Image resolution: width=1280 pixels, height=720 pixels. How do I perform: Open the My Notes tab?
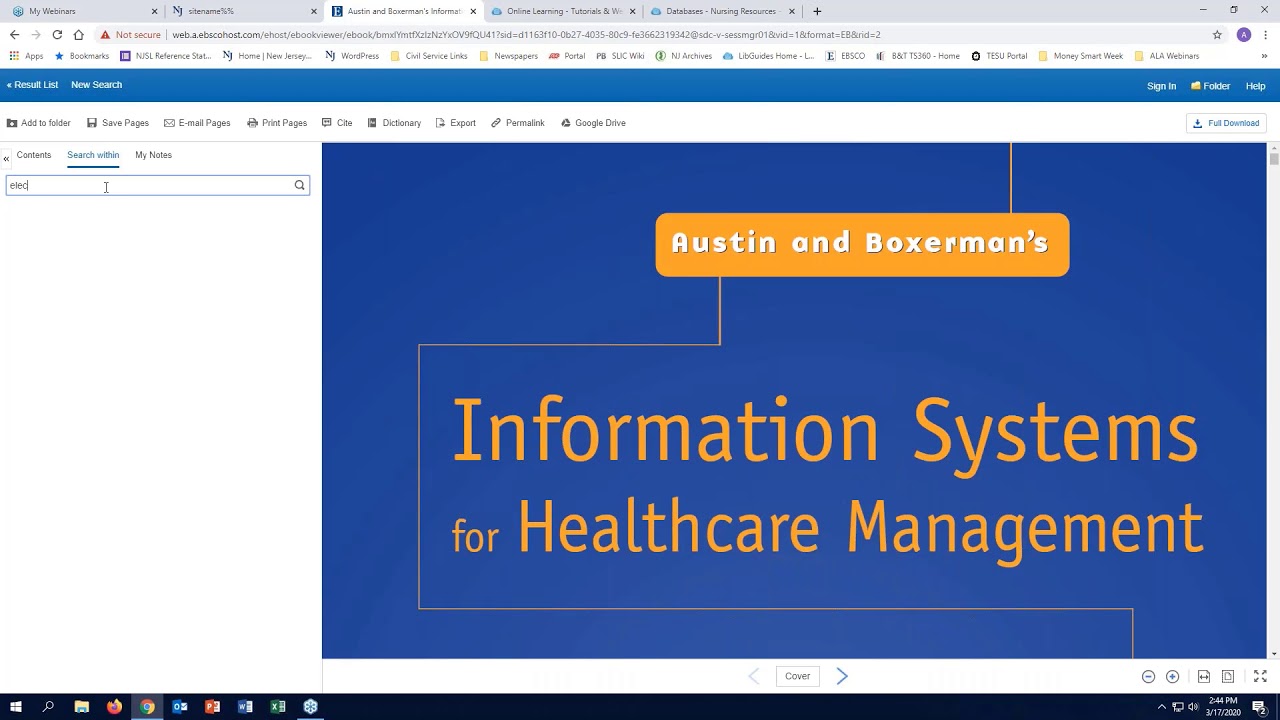click(x=153, y=155)
